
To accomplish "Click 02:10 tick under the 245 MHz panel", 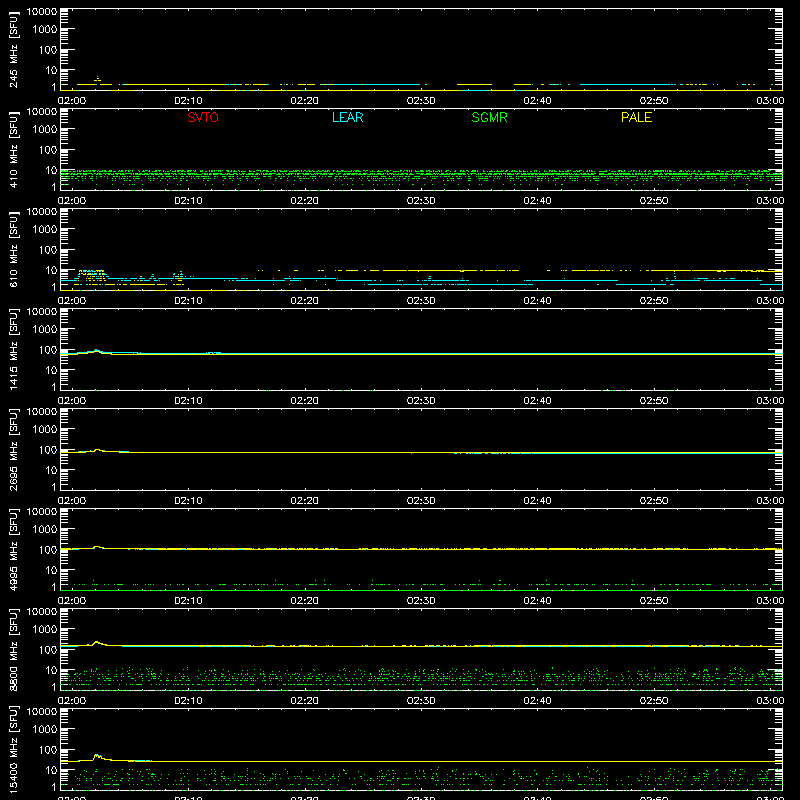I will click(188, 101).
